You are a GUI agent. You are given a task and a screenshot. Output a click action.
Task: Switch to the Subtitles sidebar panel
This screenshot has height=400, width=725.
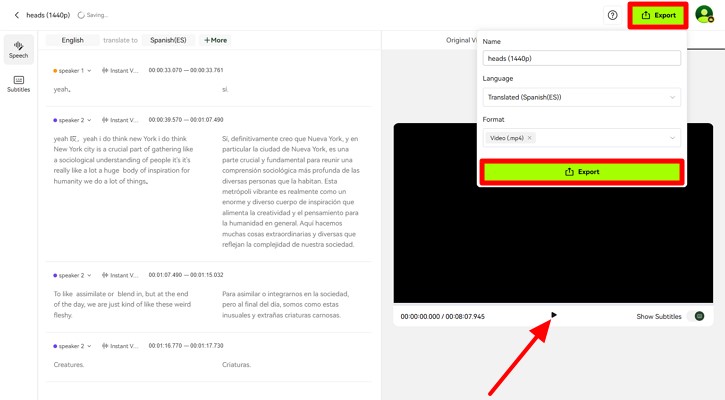click(18, 84)
